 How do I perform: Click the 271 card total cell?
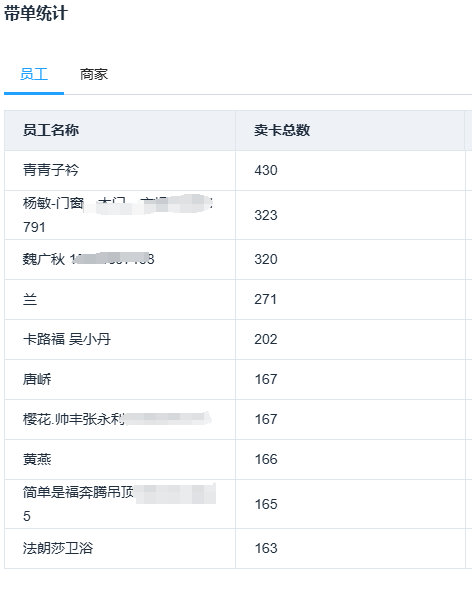point(350,300)
